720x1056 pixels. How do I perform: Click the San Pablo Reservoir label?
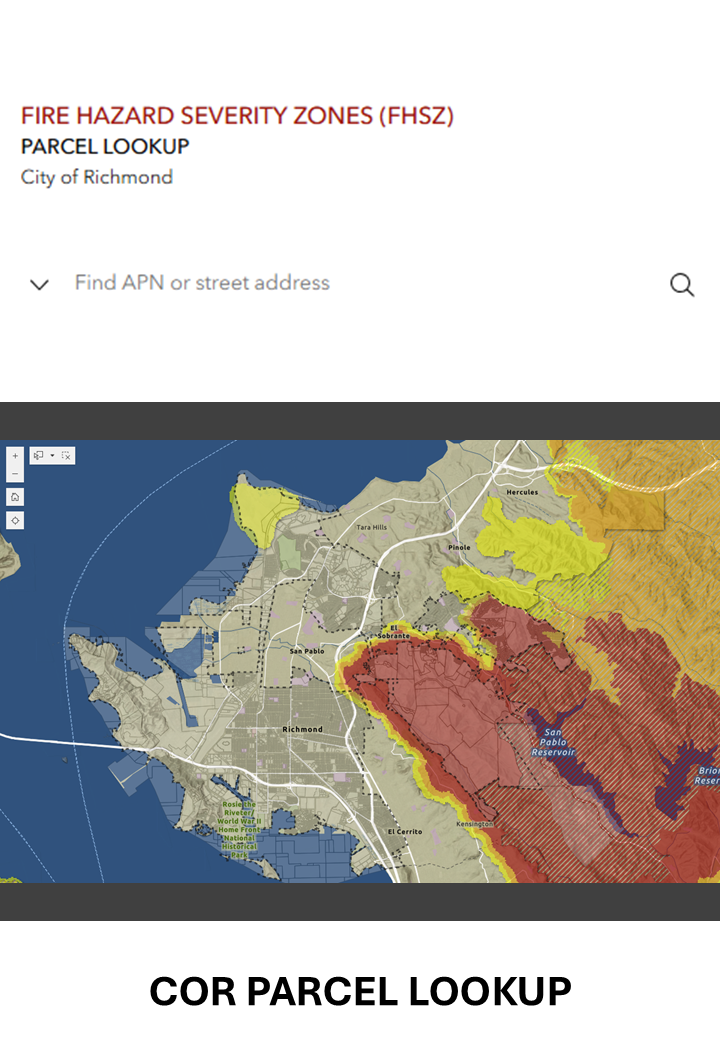[553, 742]
